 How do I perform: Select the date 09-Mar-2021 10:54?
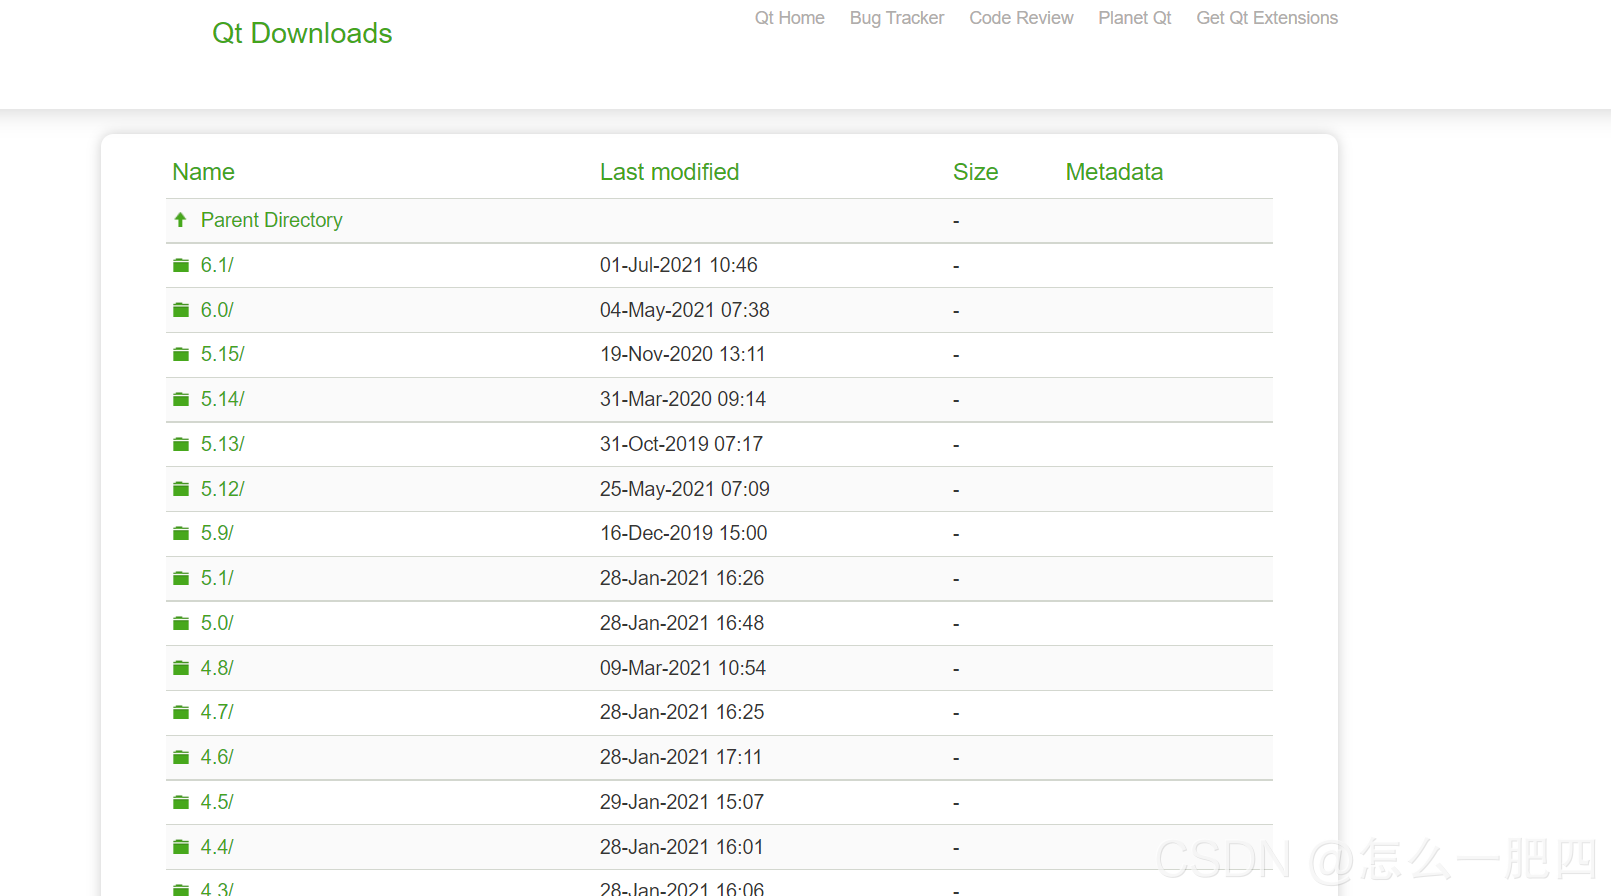[683, 668]
